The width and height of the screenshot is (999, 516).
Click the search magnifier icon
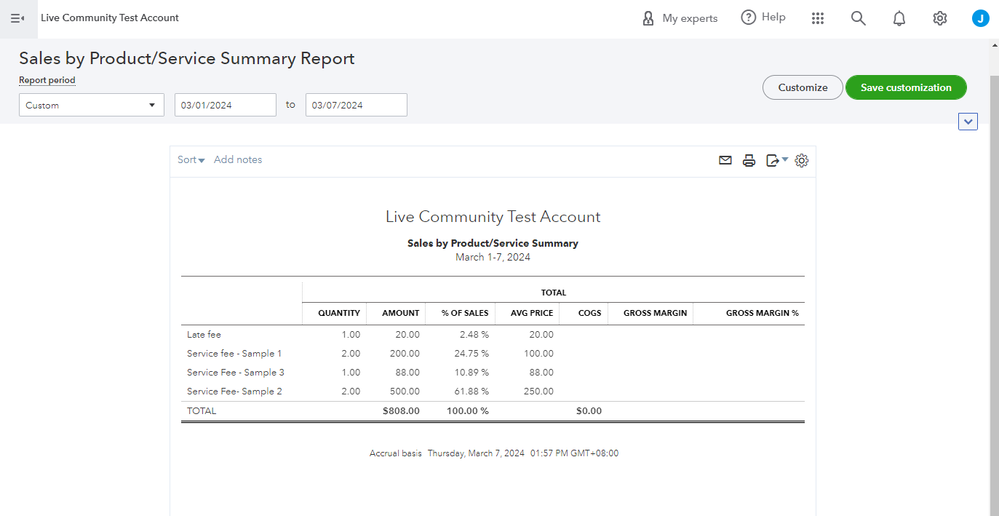pos(858,18)
